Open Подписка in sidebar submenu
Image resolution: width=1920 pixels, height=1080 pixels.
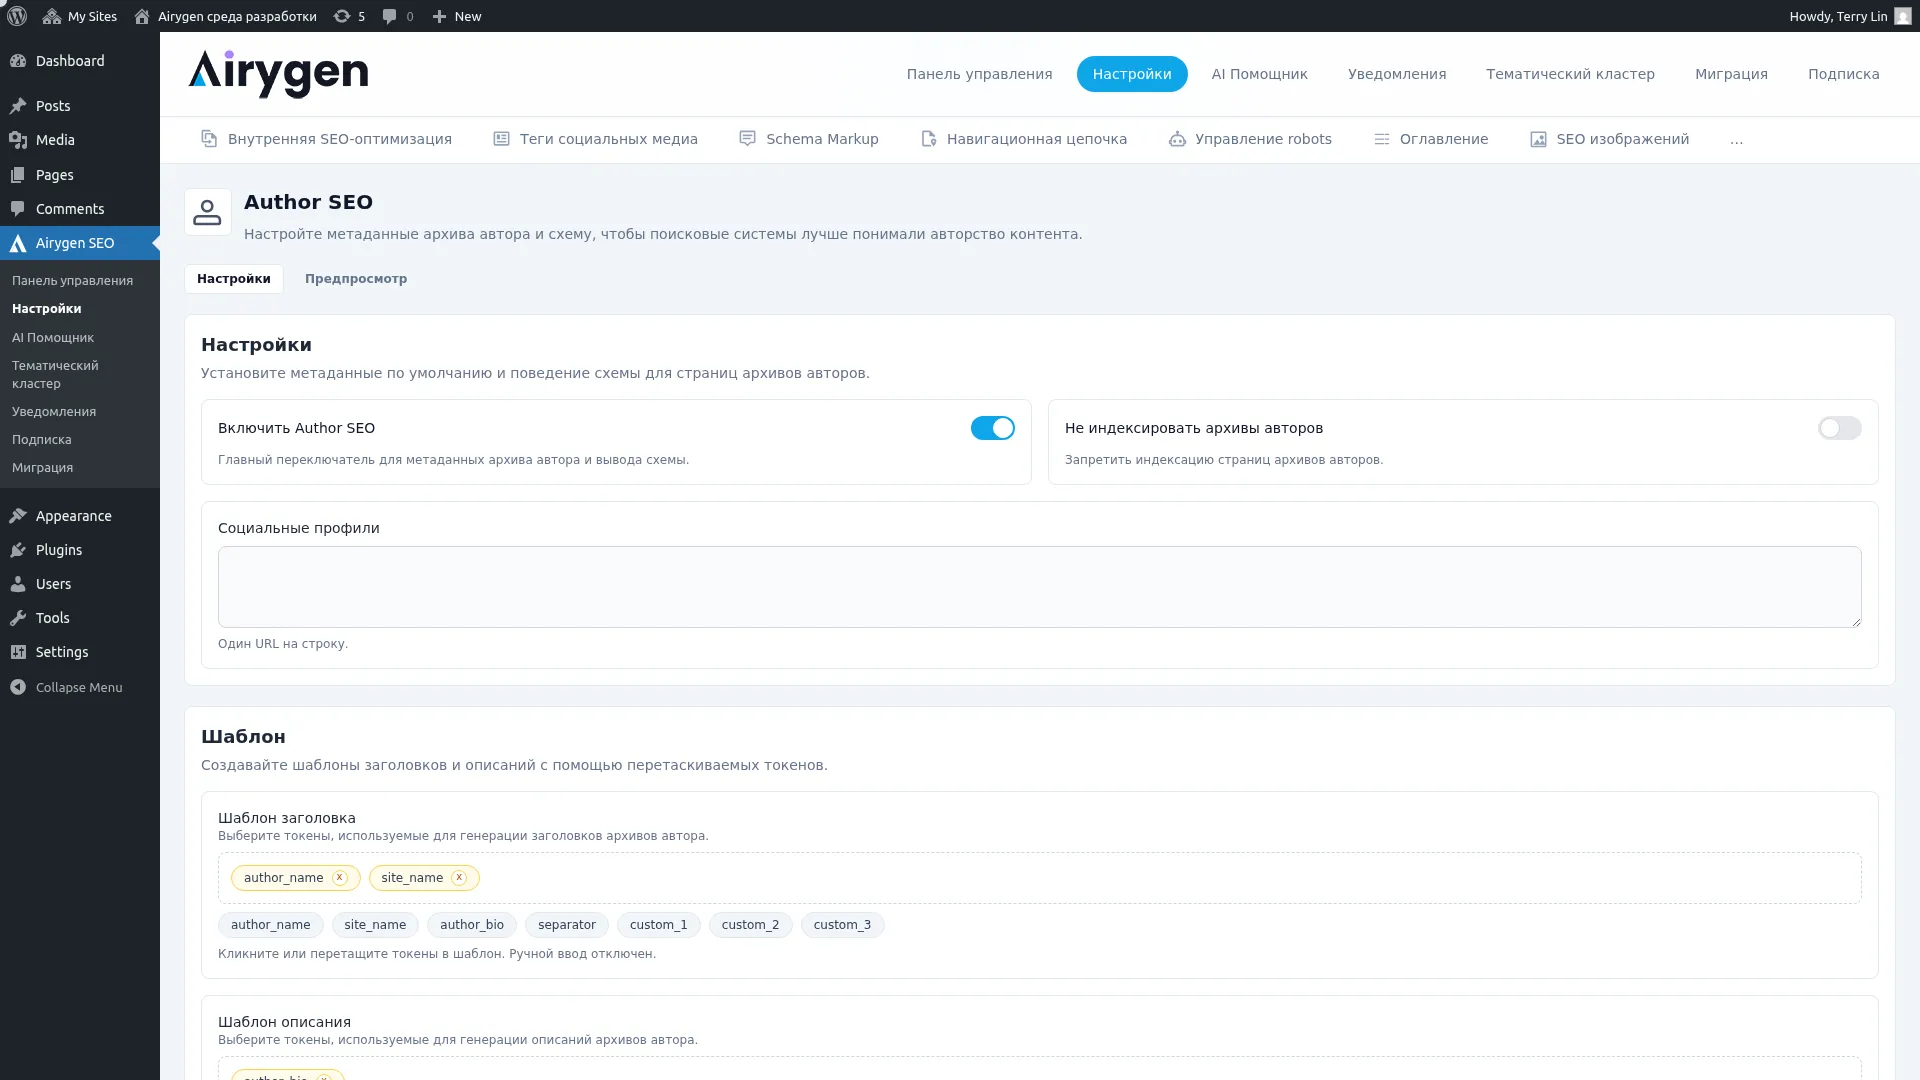(42, 440)
